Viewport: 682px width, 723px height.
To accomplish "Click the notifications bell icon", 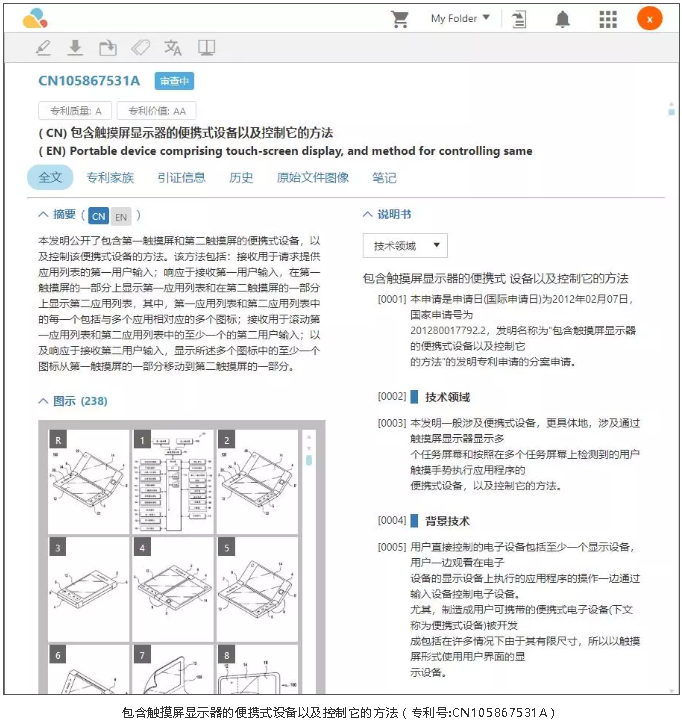I will click(x=563, y=19).
